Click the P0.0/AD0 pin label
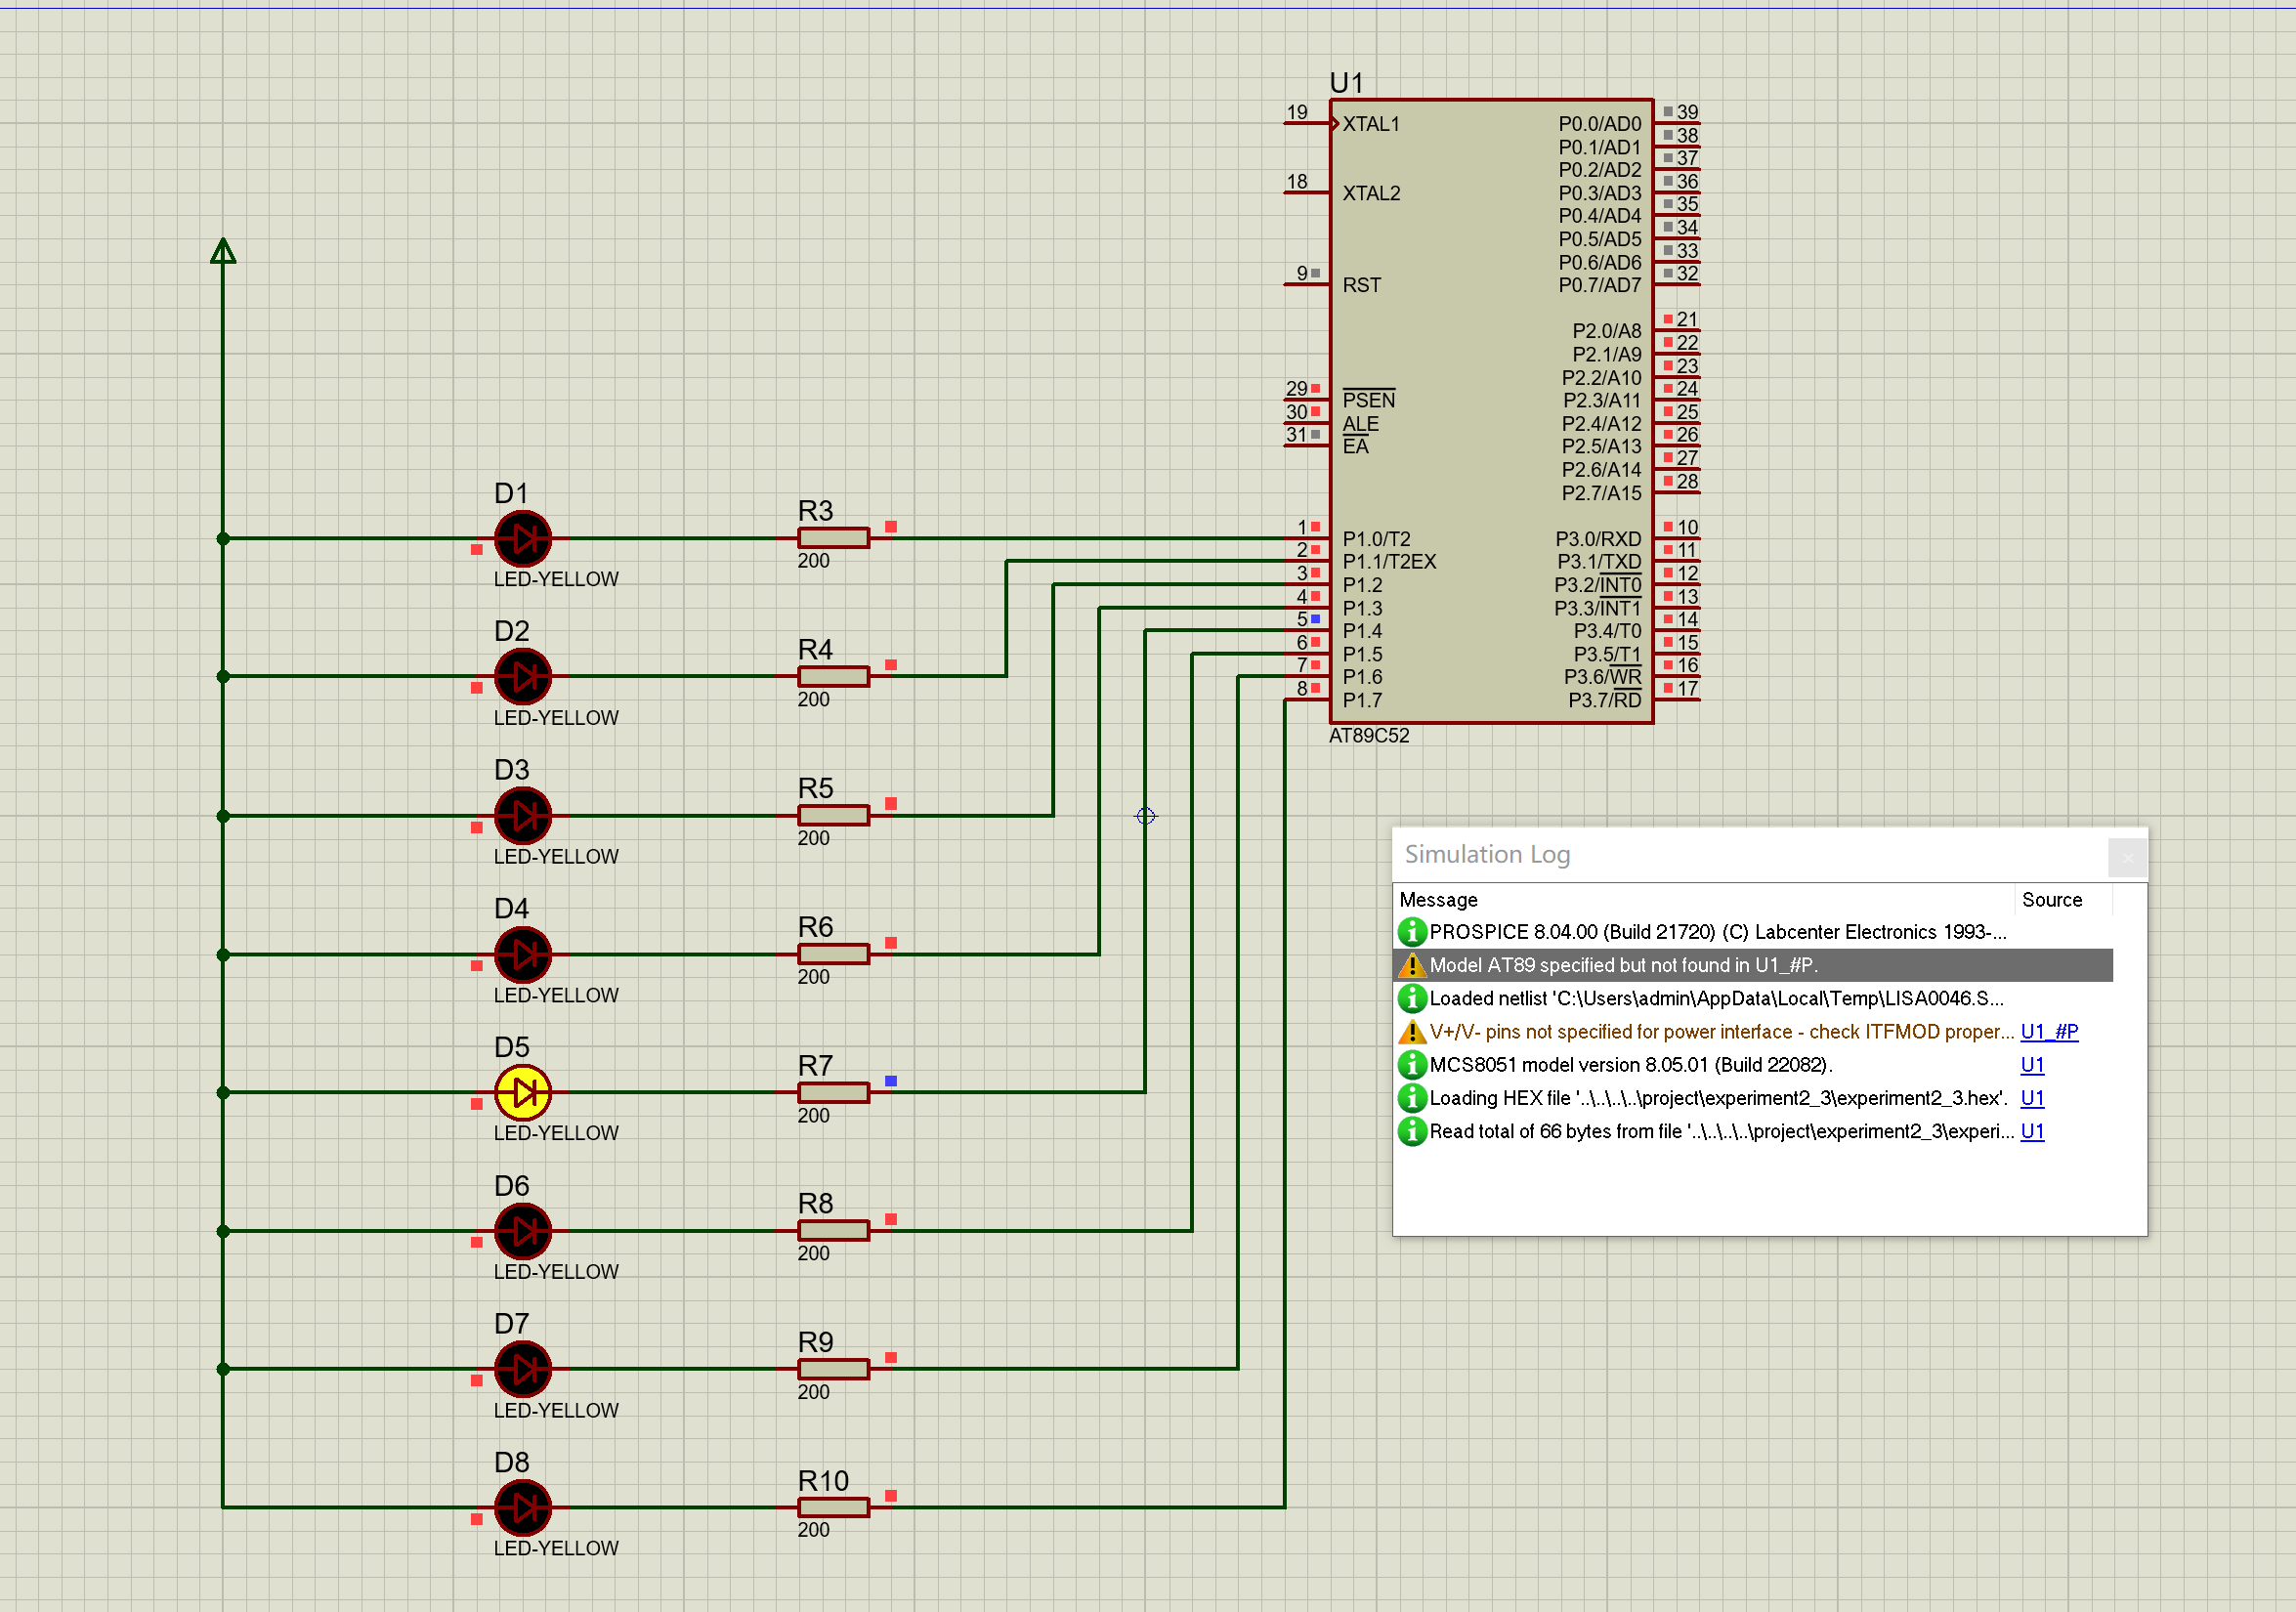Screen dimensions: 2296x1612 [1600, 124]
